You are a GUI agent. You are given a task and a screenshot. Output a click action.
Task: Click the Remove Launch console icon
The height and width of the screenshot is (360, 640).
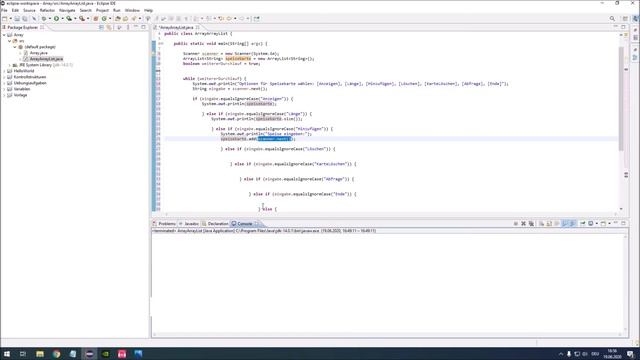[x=524, y=224]
